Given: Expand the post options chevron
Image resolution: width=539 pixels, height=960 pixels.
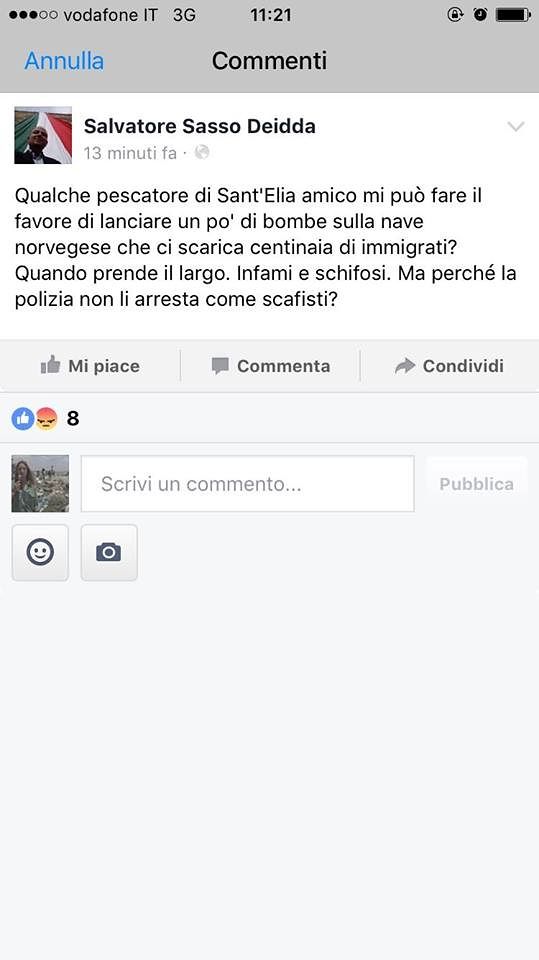Looking at the screenshot, I should [x=516, y=127].
